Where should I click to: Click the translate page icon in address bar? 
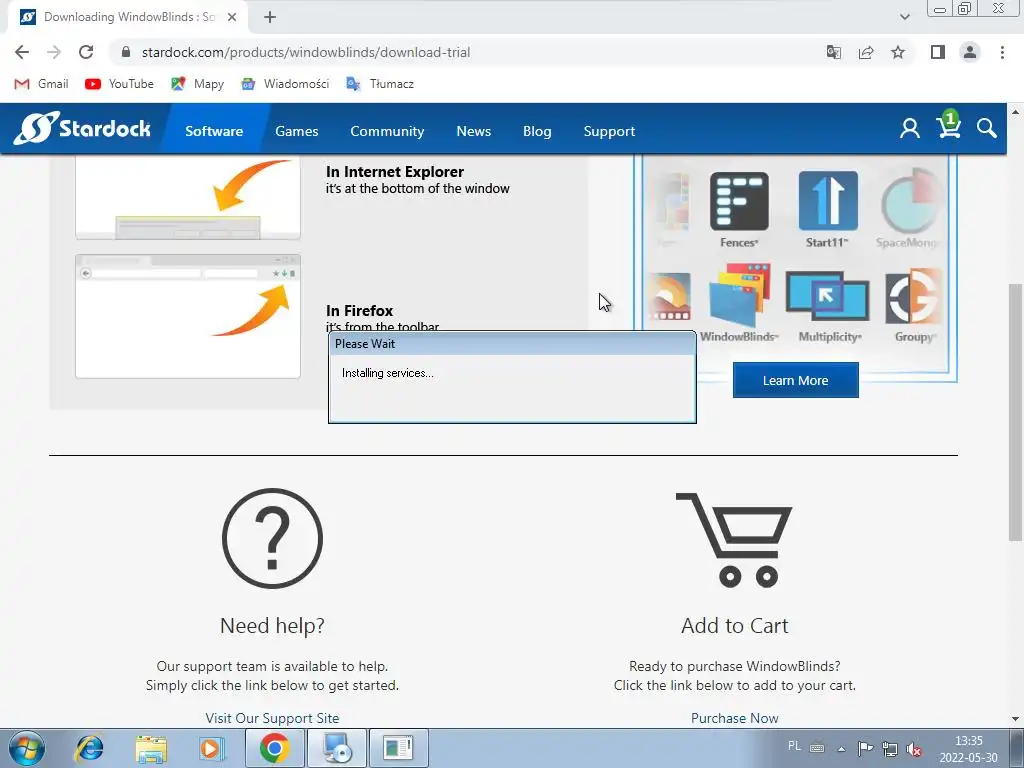834,52
